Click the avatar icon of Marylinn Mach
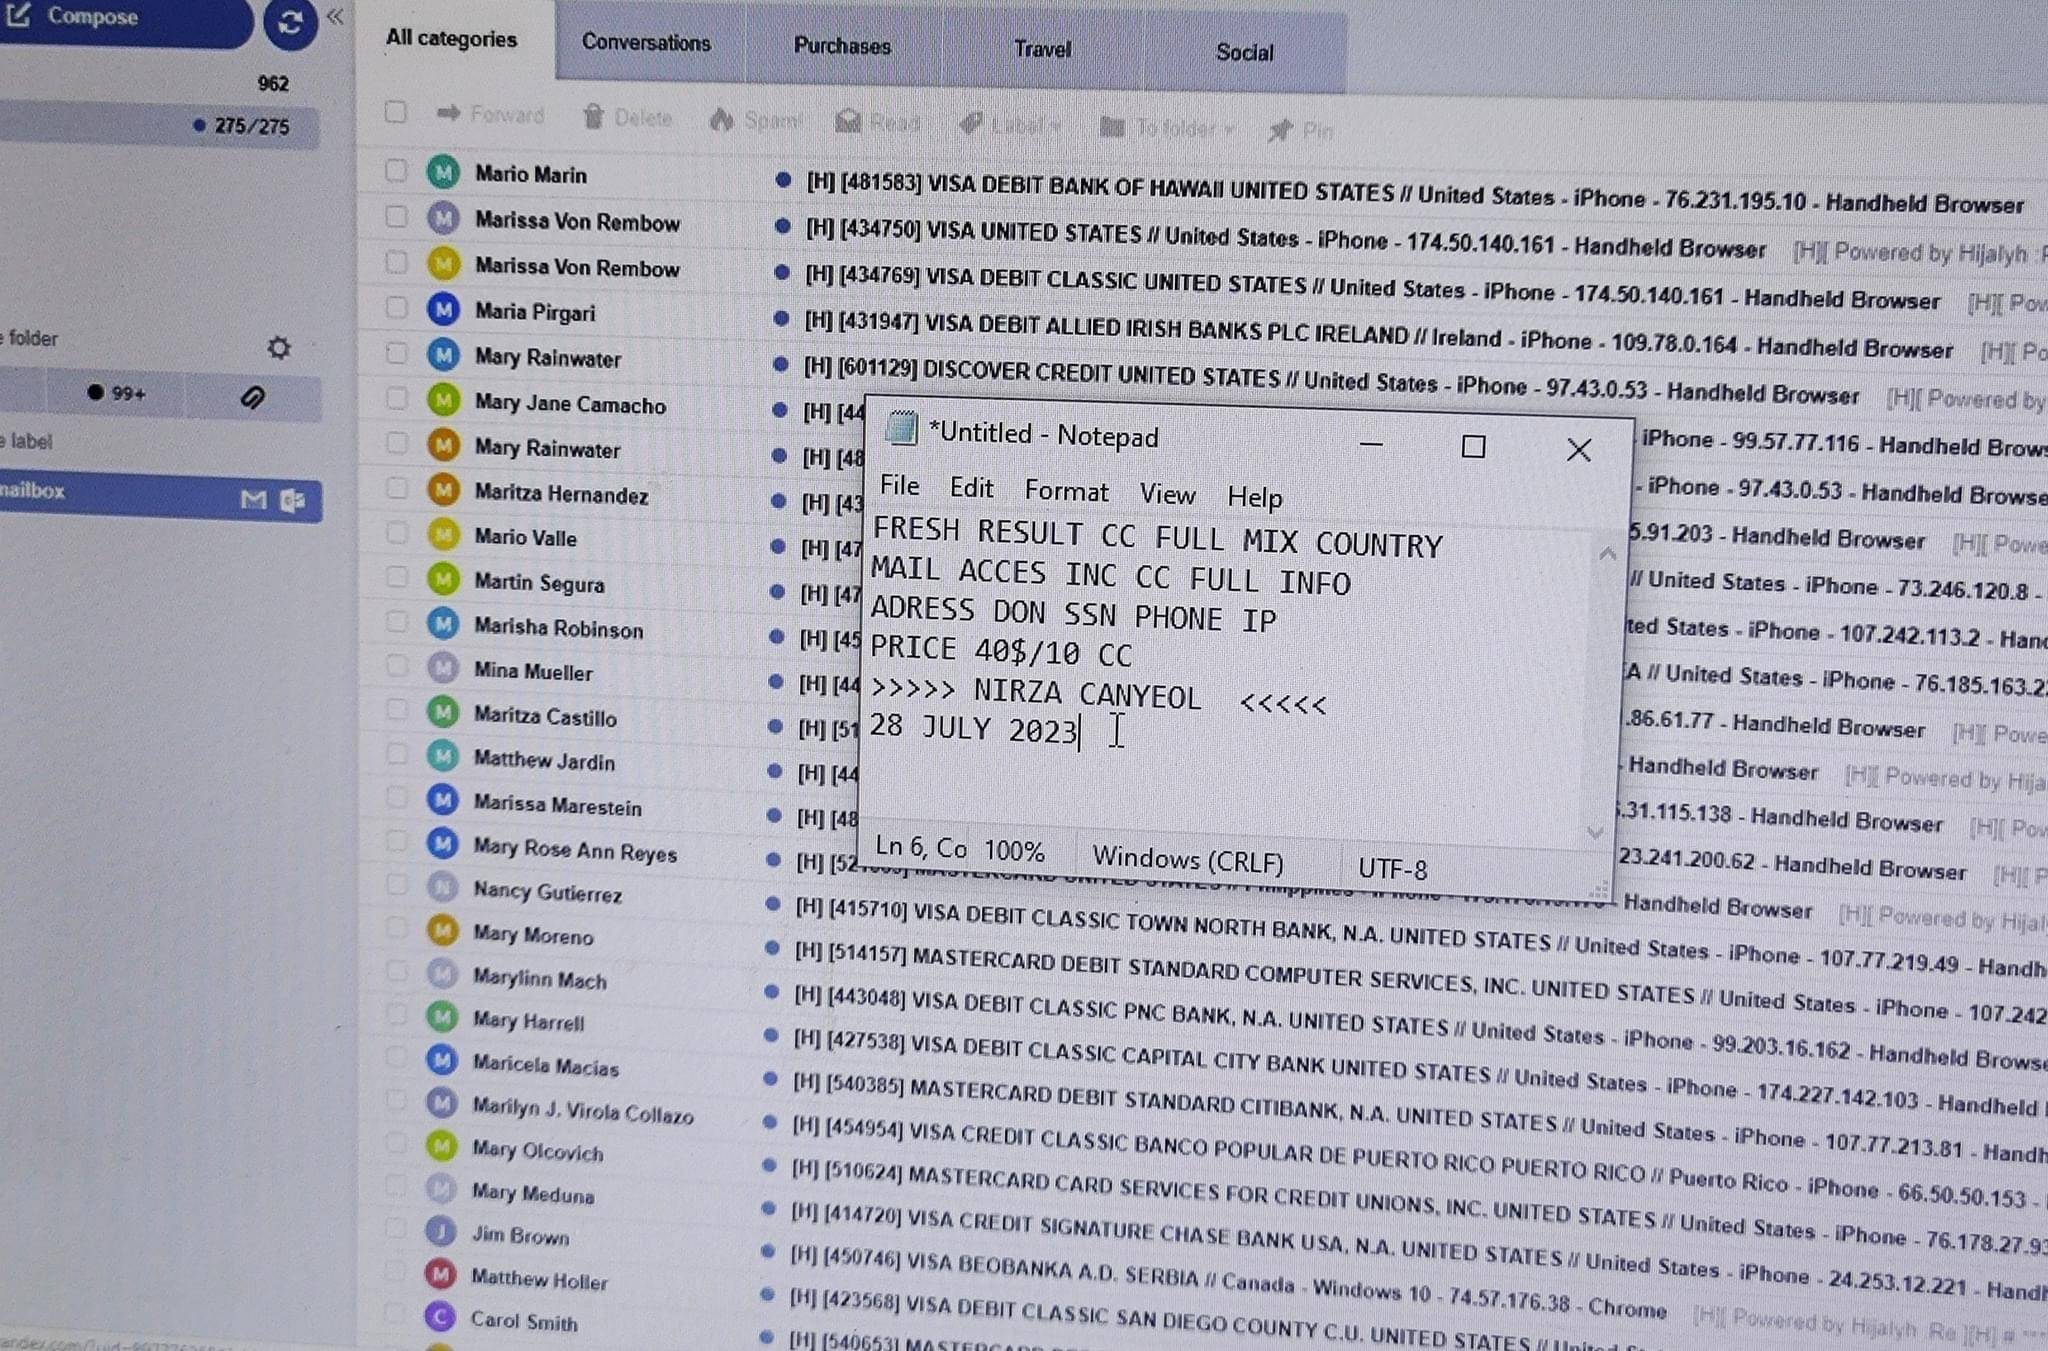The height and width of the screenshot is (1351, 2048). click(442, 973)
